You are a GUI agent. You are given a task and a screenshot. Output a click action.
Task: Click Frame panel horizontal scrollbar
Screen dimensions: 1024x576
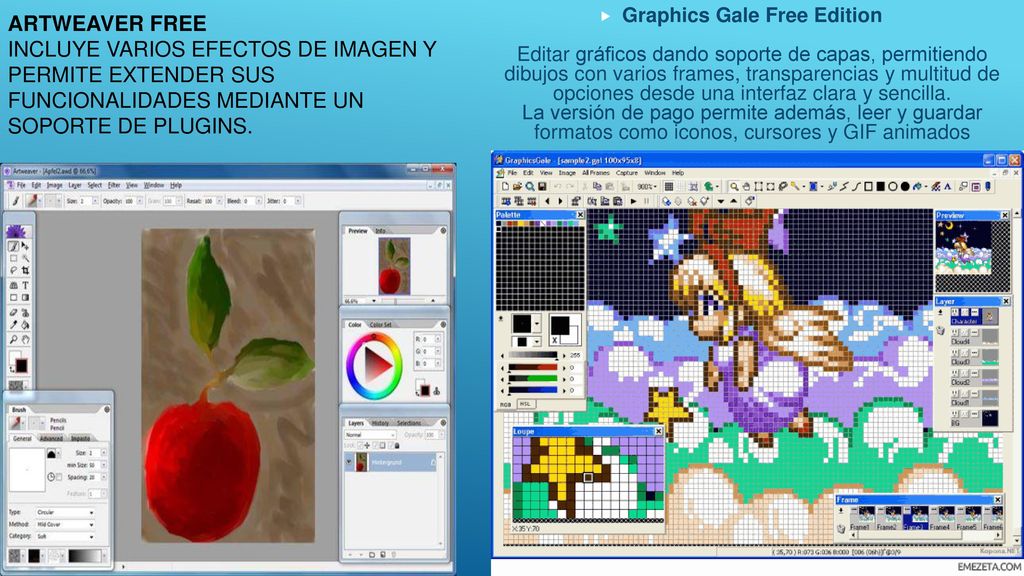pyautogui.click(x=926, y=536)
